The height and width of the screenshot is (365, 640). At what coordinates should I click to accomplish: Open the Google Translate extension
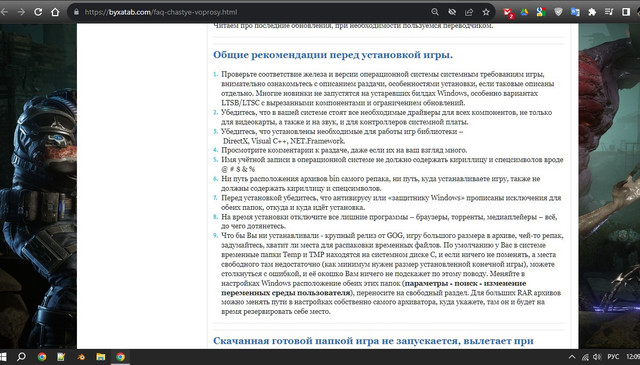(575, 12)
